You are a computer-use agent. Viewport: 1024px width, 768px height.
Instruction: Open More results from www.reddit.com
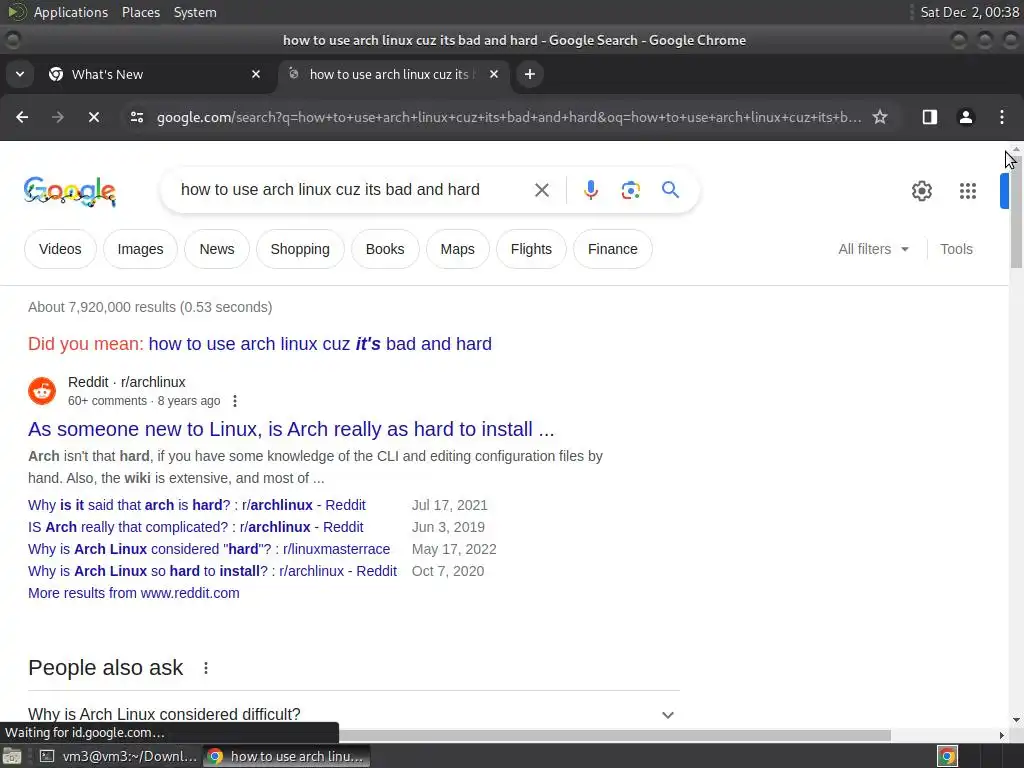[134, 593]
